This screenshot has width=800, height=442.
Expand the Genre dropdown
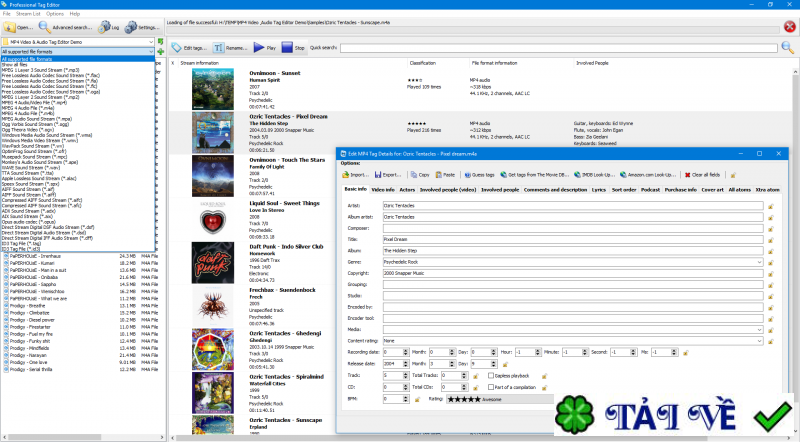point(762,260)
